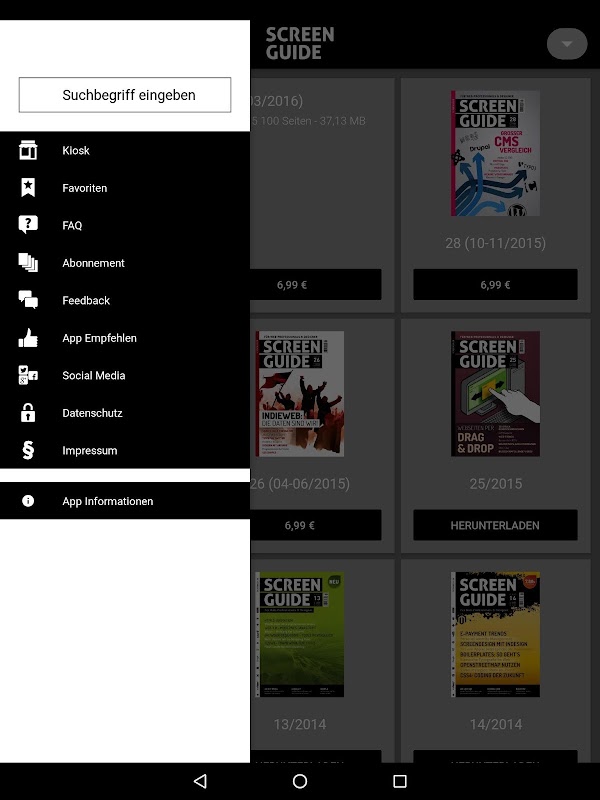The image size is (600, 800).
Task: Tap the Favoriten bookmark star icon
Action: (28, 188)
